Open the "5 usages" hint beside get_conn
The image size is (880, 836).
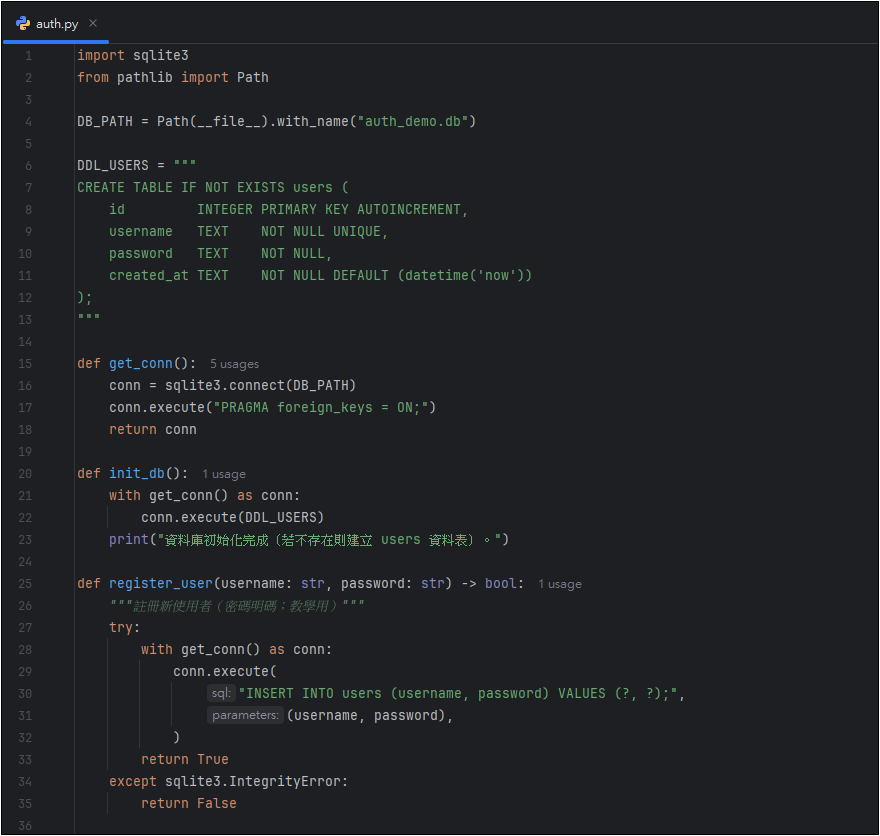coord(234,365)
